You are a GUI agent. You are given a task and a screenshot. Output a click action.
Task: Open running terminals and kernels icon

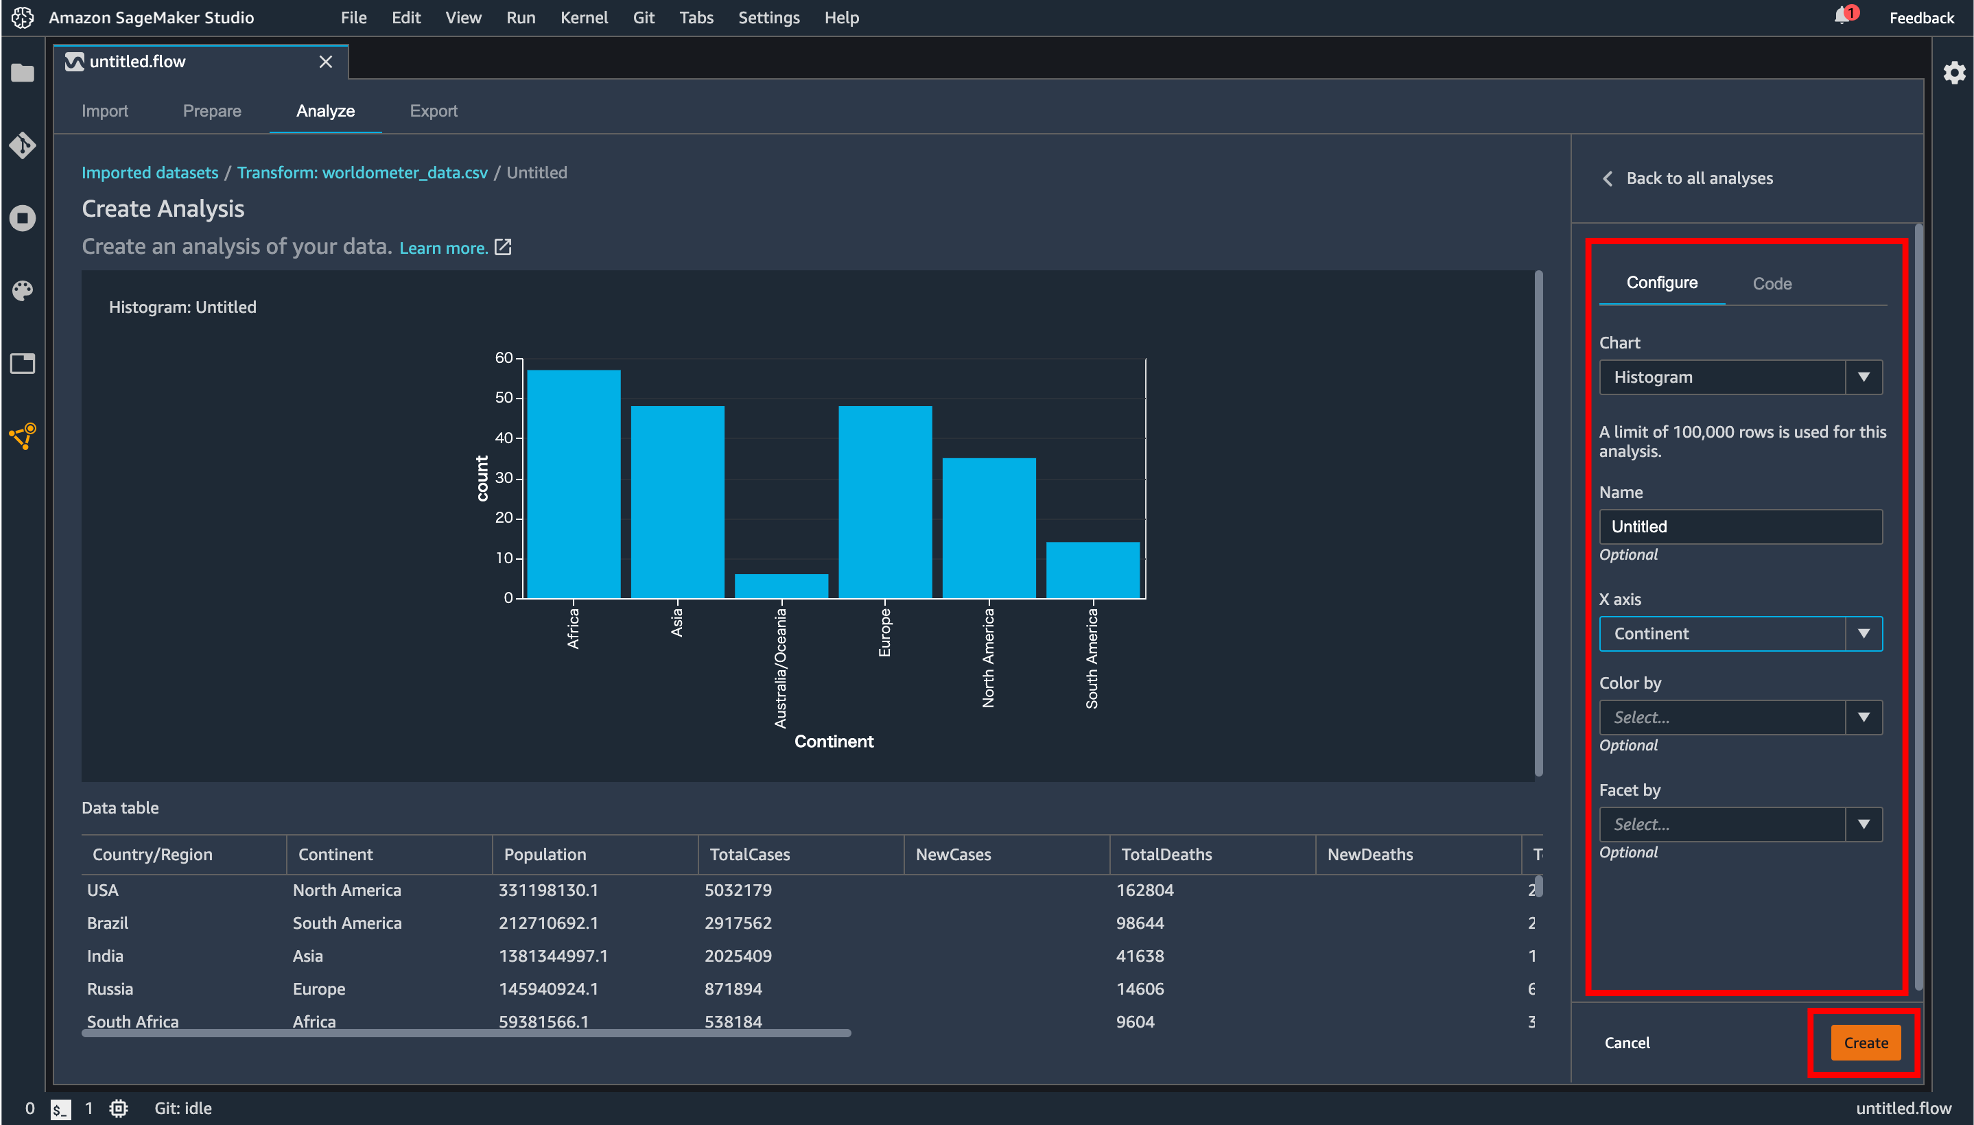[x=22, y=218]
